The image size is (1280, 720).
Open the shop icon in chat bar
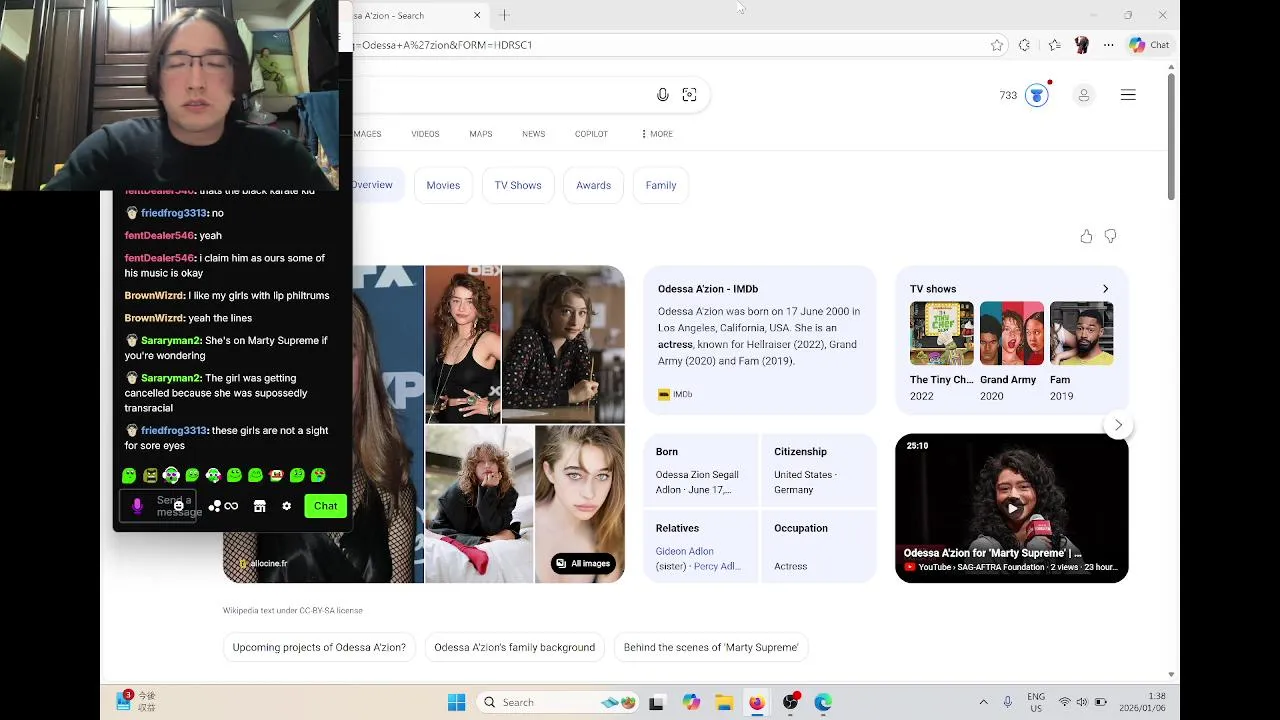tap(259, 506)
